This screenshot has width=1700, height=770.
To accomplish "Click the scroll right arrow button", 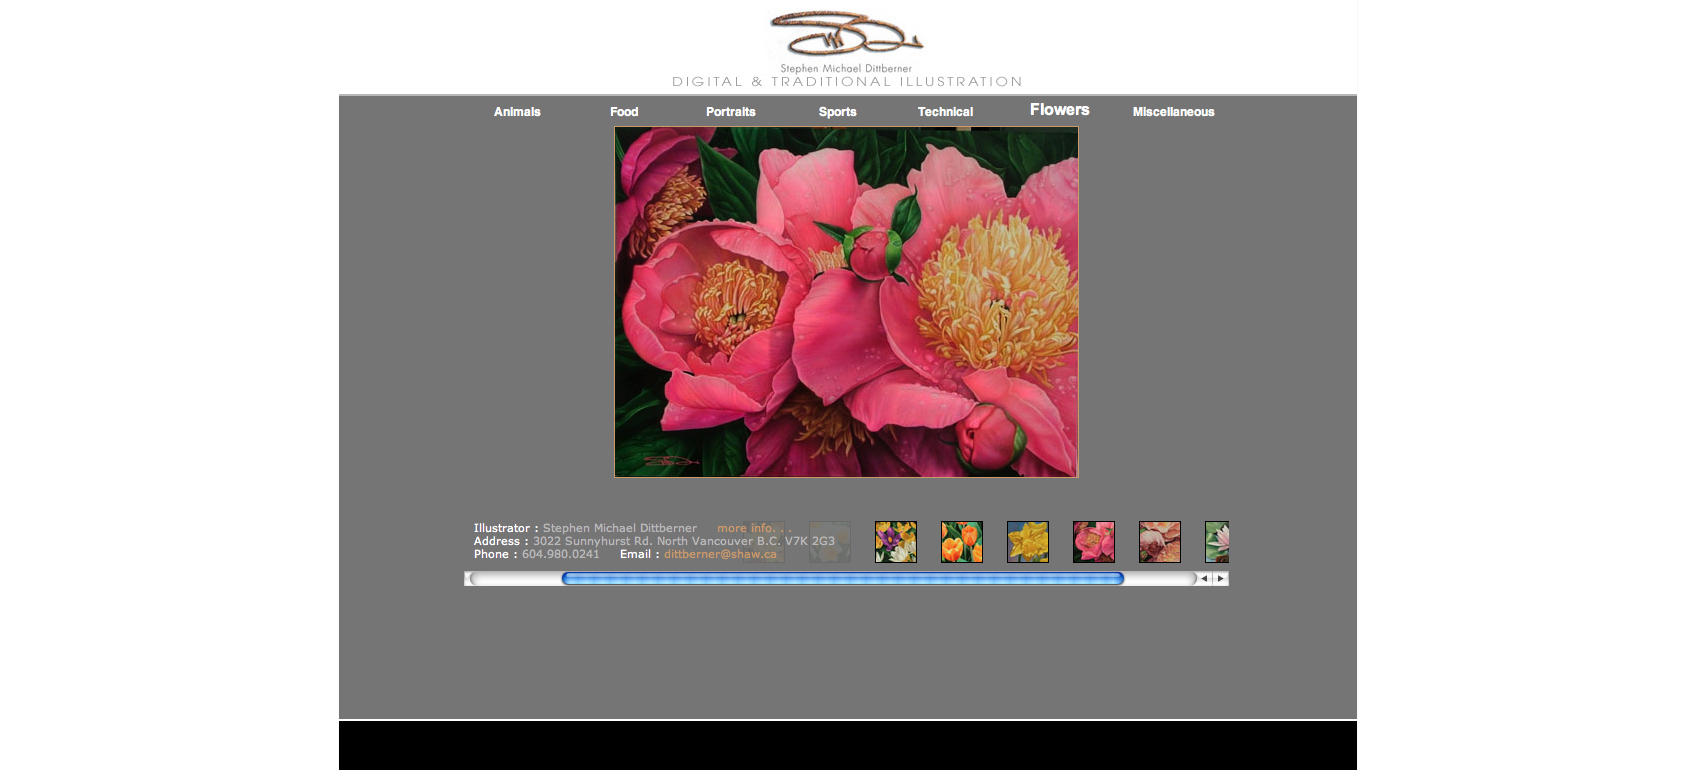I will 1221,578.
